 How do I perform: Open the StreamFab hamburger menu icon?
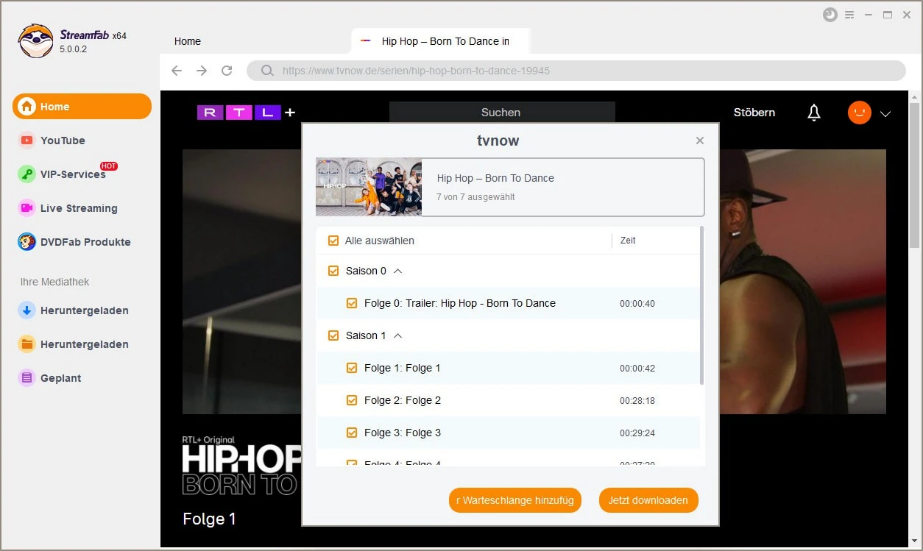click(x=850, y=15)
